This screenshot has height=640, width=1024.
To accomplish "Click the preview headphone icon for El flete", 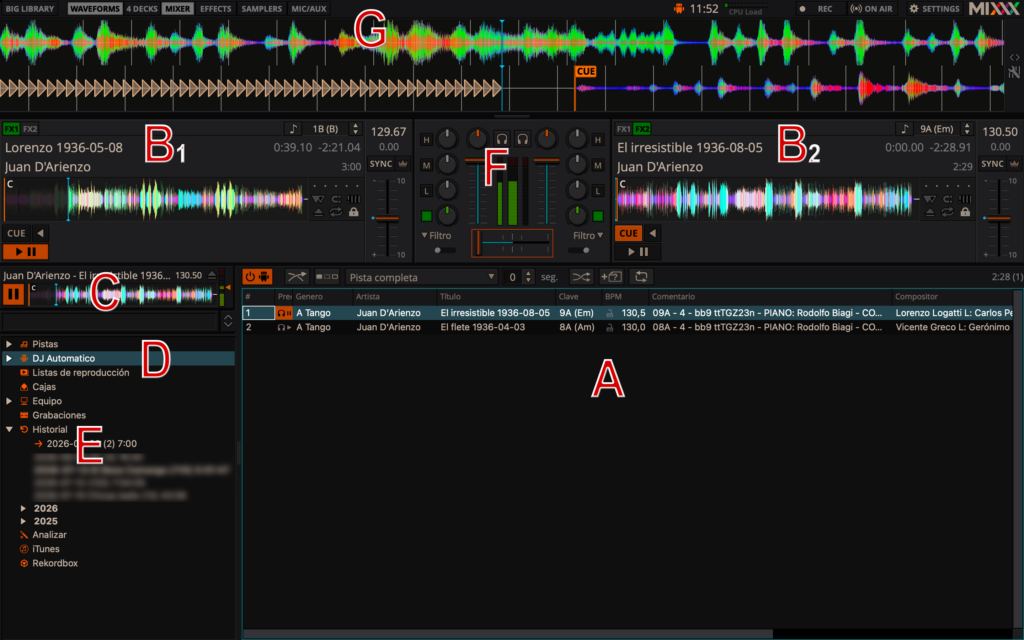I will pyautogui.click(x=283, y=327).
